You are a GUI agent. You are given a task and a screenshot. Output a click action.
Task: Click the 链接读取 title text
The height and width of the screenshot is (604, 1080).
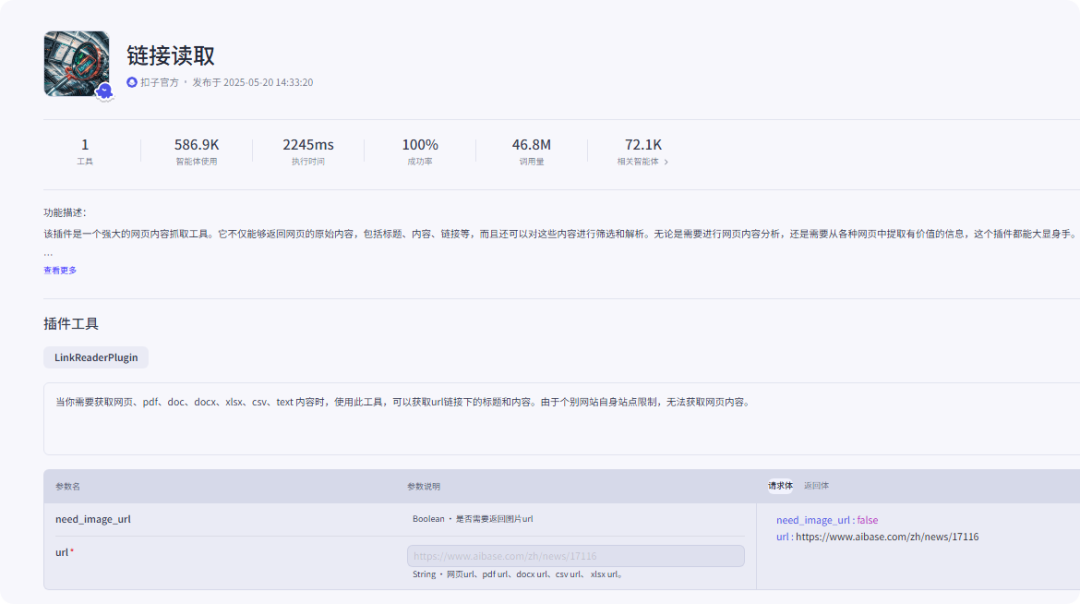coord(170,56)
